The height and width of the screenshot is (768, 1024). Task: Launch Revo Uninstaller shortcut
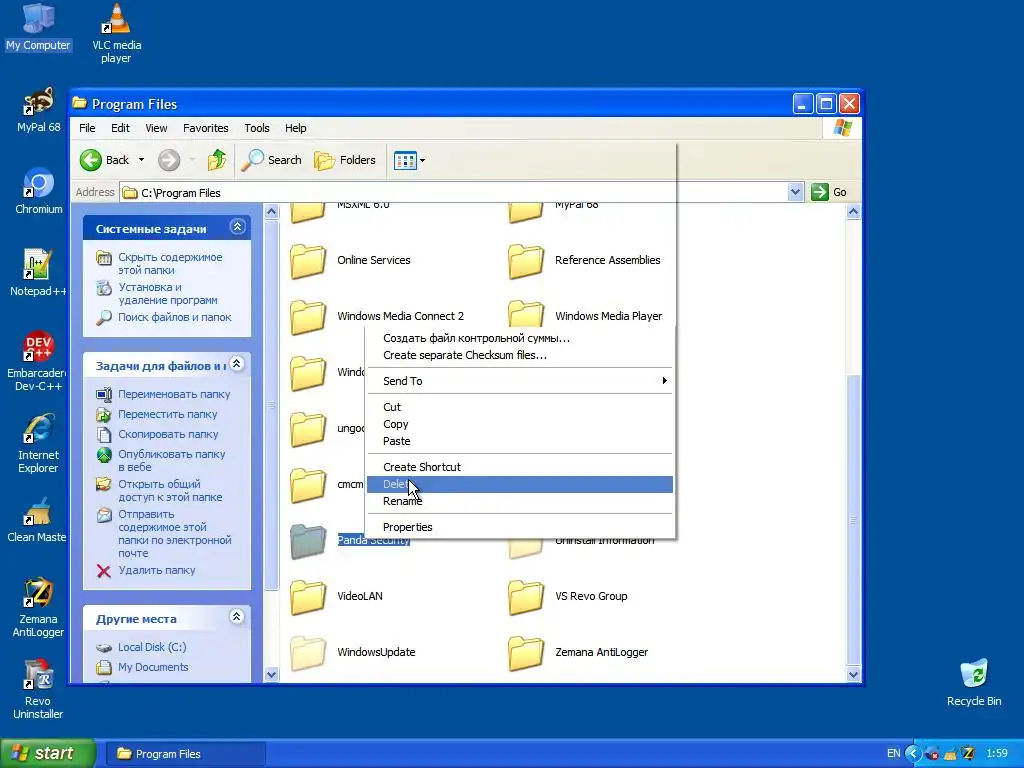(38, 689)
